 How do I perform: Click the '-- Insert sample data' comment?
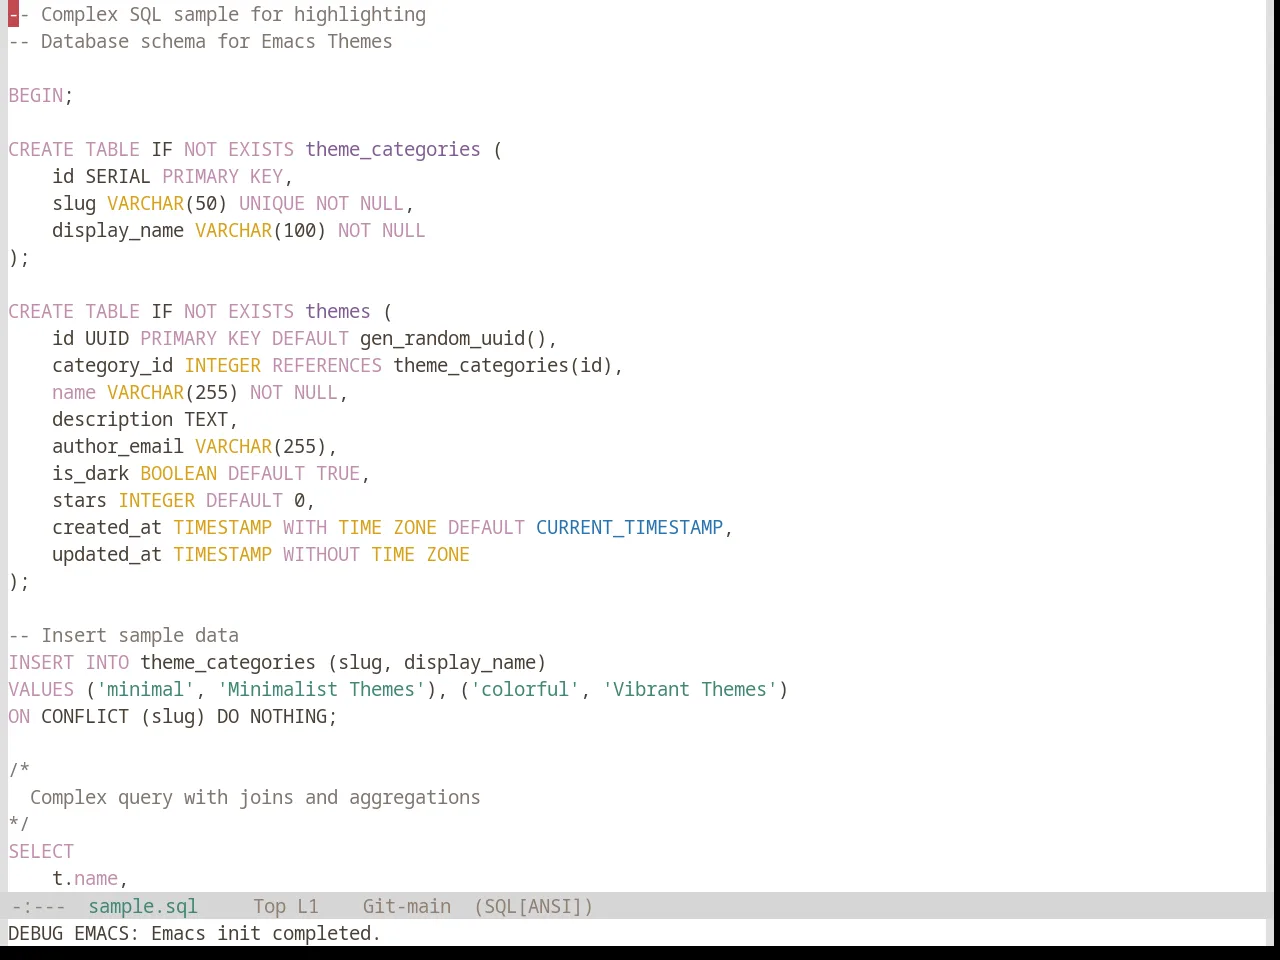click(x=124, y=635)
